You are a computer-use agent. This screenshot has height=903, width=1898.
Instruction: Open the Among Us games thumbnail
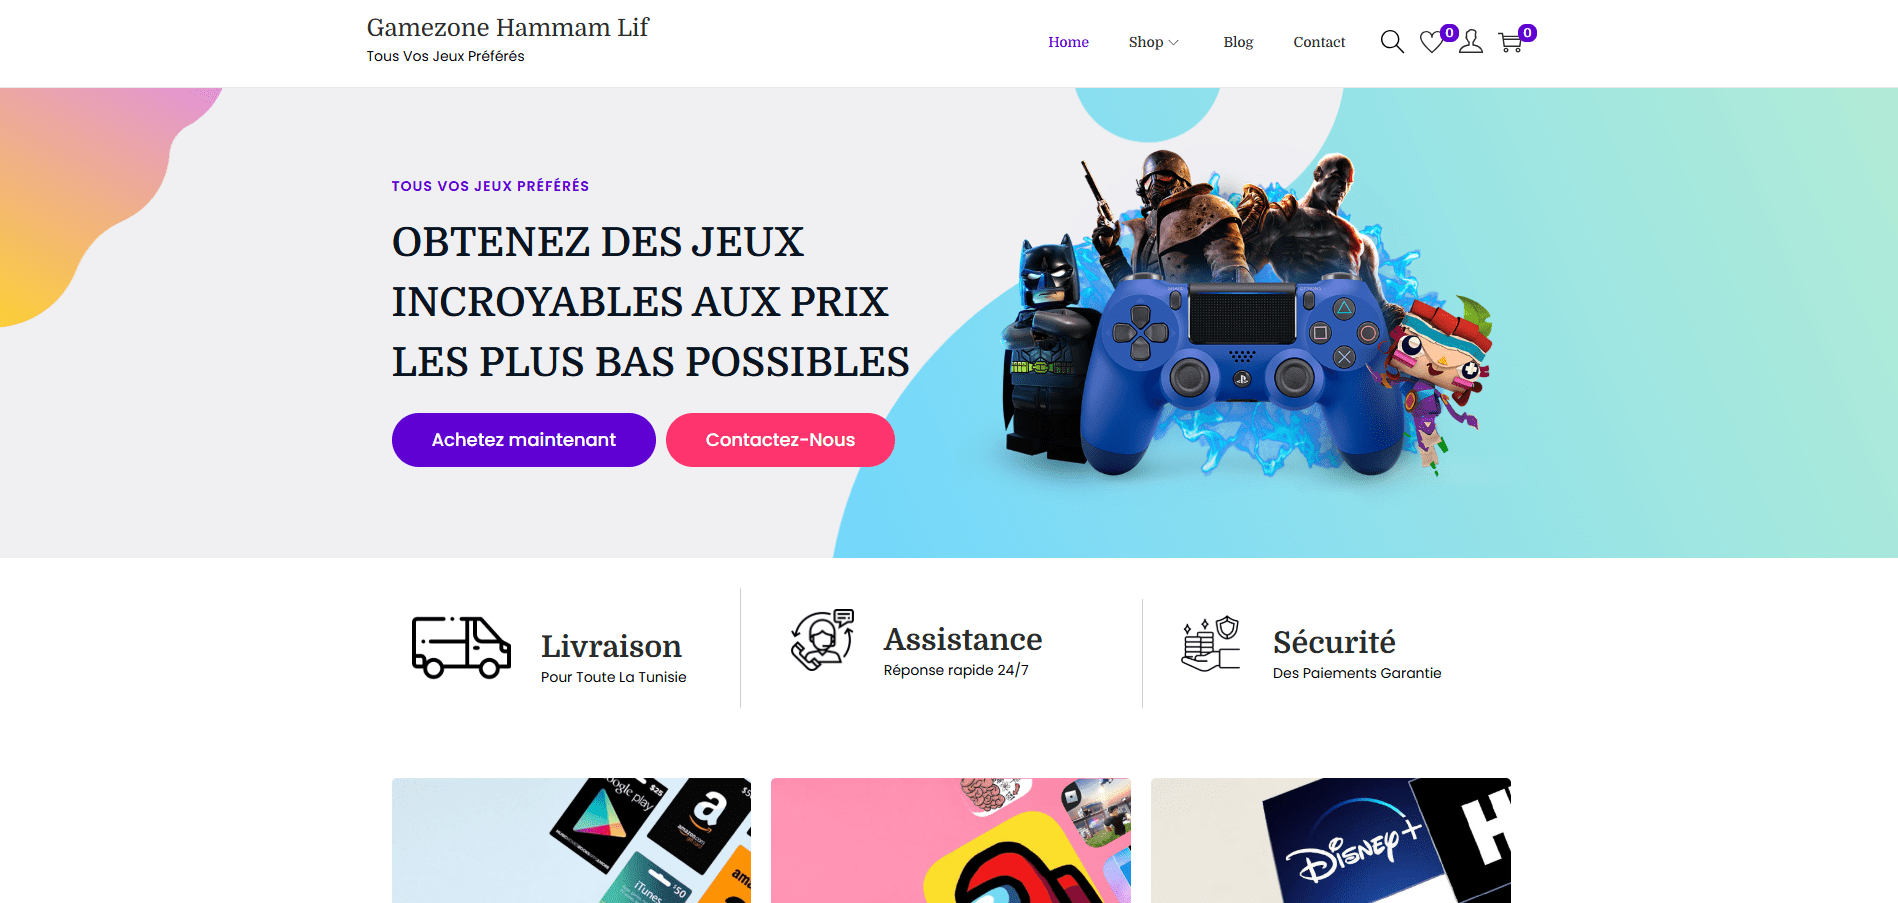coord(951,840)
